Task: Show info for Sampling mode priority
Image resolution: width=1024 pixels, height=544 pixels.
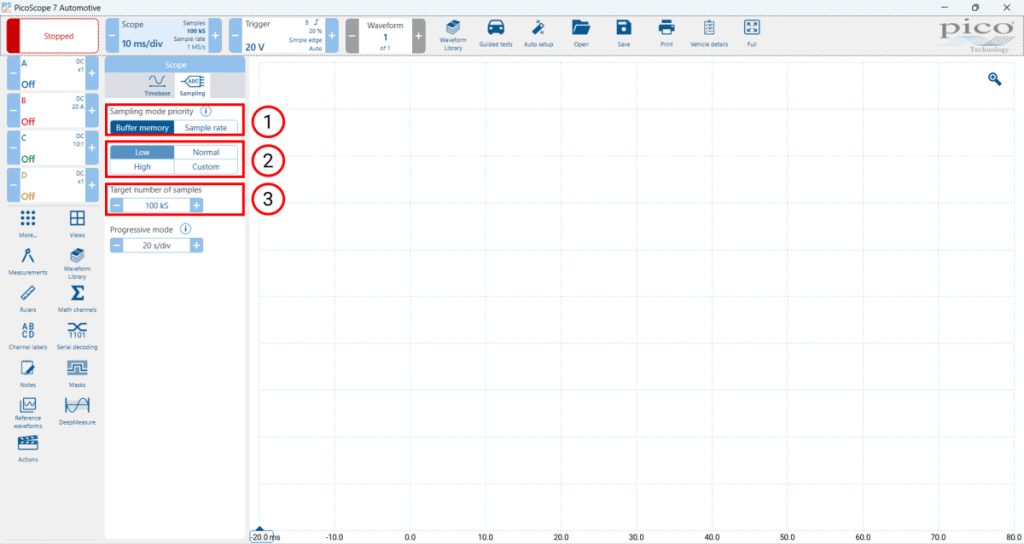Action: pyautogui.click(x=206, y=111)
